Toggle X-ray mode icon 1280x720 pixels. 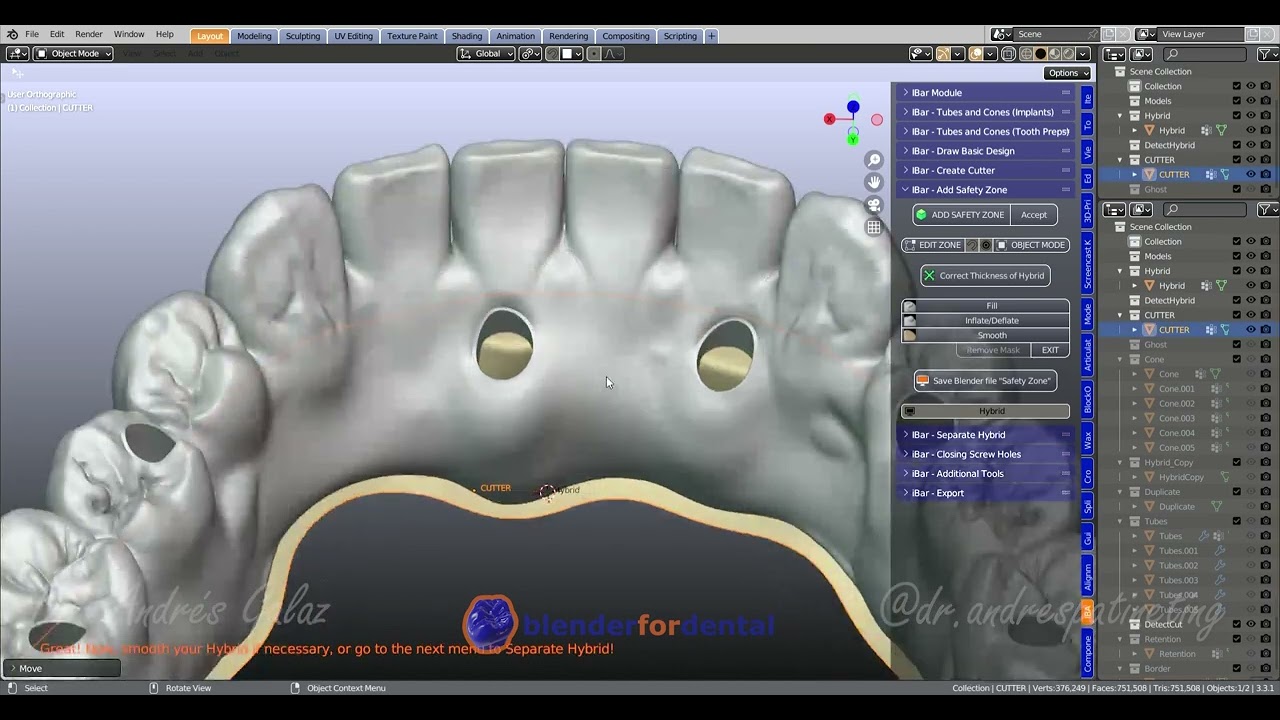pos(1009,54)
